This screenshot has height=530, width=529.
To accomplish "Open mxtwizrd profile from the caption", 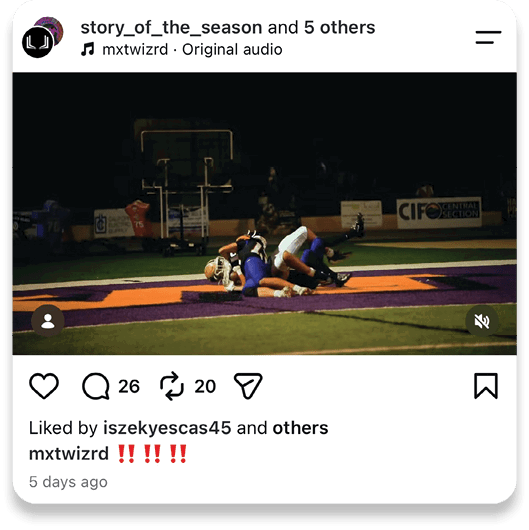I will [x=69, y=453].
